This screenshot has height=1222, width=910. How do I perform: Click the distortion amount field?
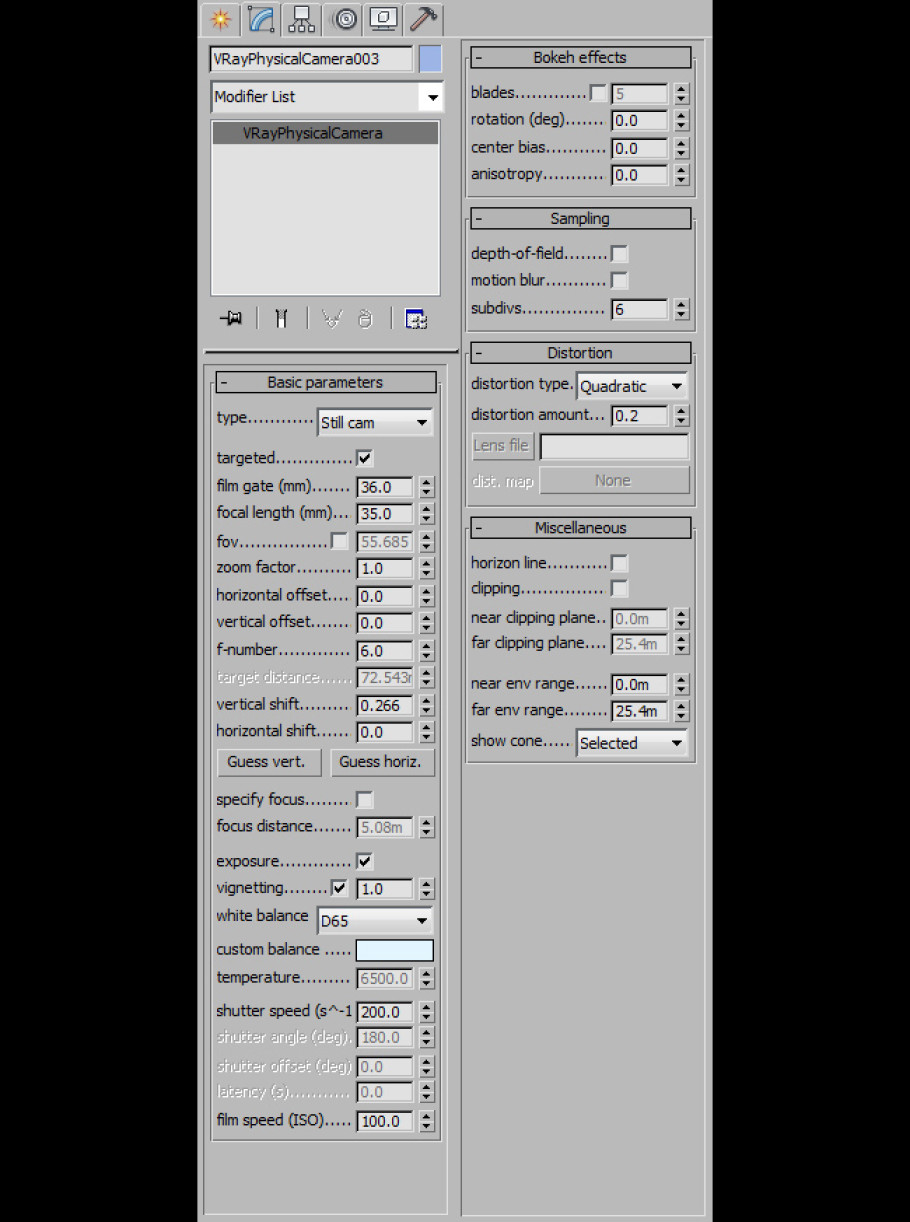640,415
